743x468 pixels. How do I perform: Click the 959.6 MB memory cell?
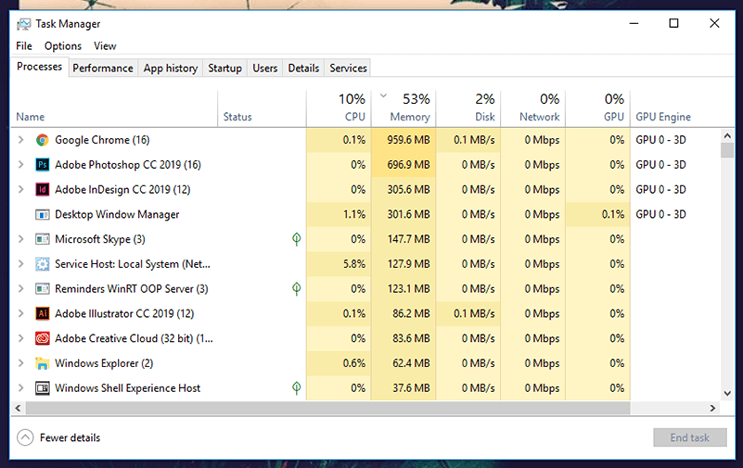[404, 140]
